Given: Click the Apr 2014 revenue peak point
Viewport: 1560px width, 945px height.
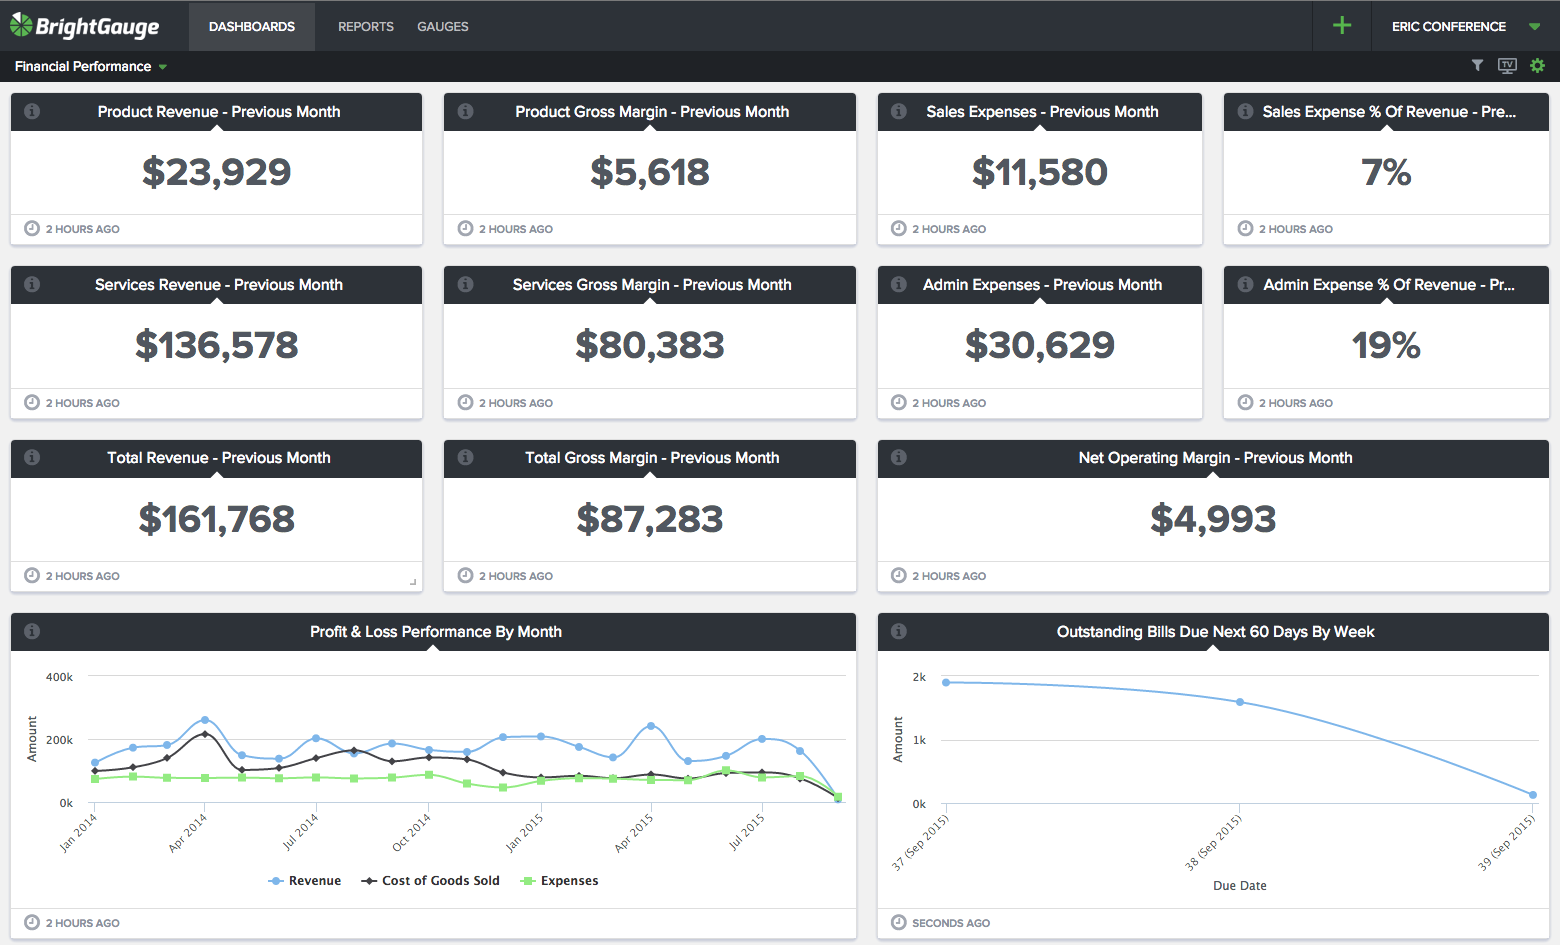Looking at the screenshot, I should click(205, 720).
